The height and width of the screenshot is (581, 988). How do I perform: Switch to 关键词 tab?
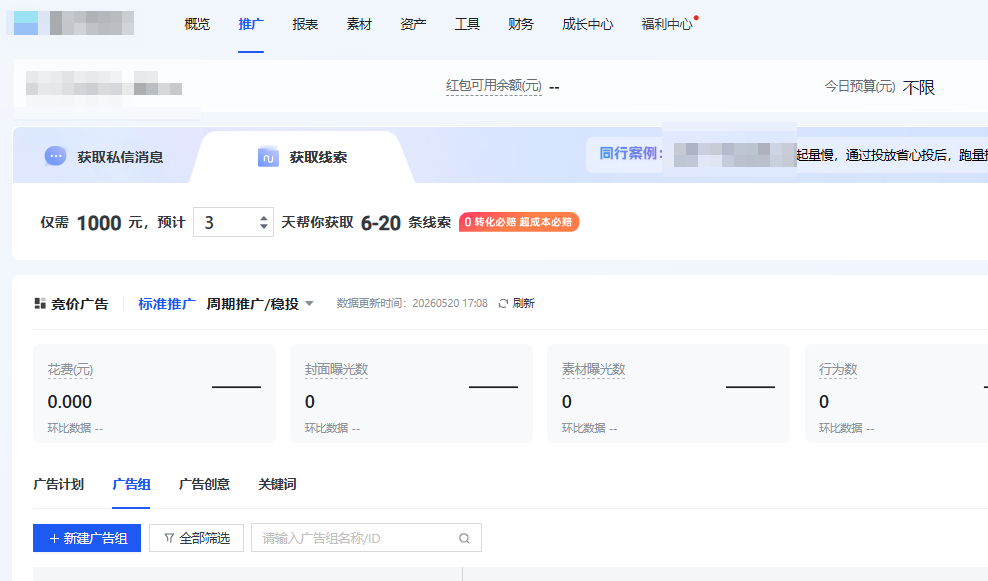click(277, 484)
